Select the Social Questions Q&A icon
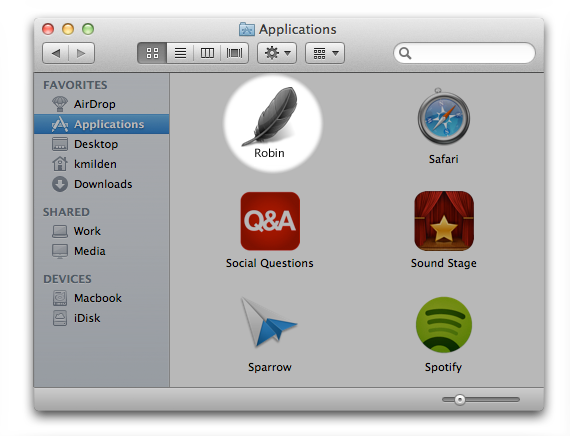Viewport: 570px width, 436px height. (x=270, y=221)
